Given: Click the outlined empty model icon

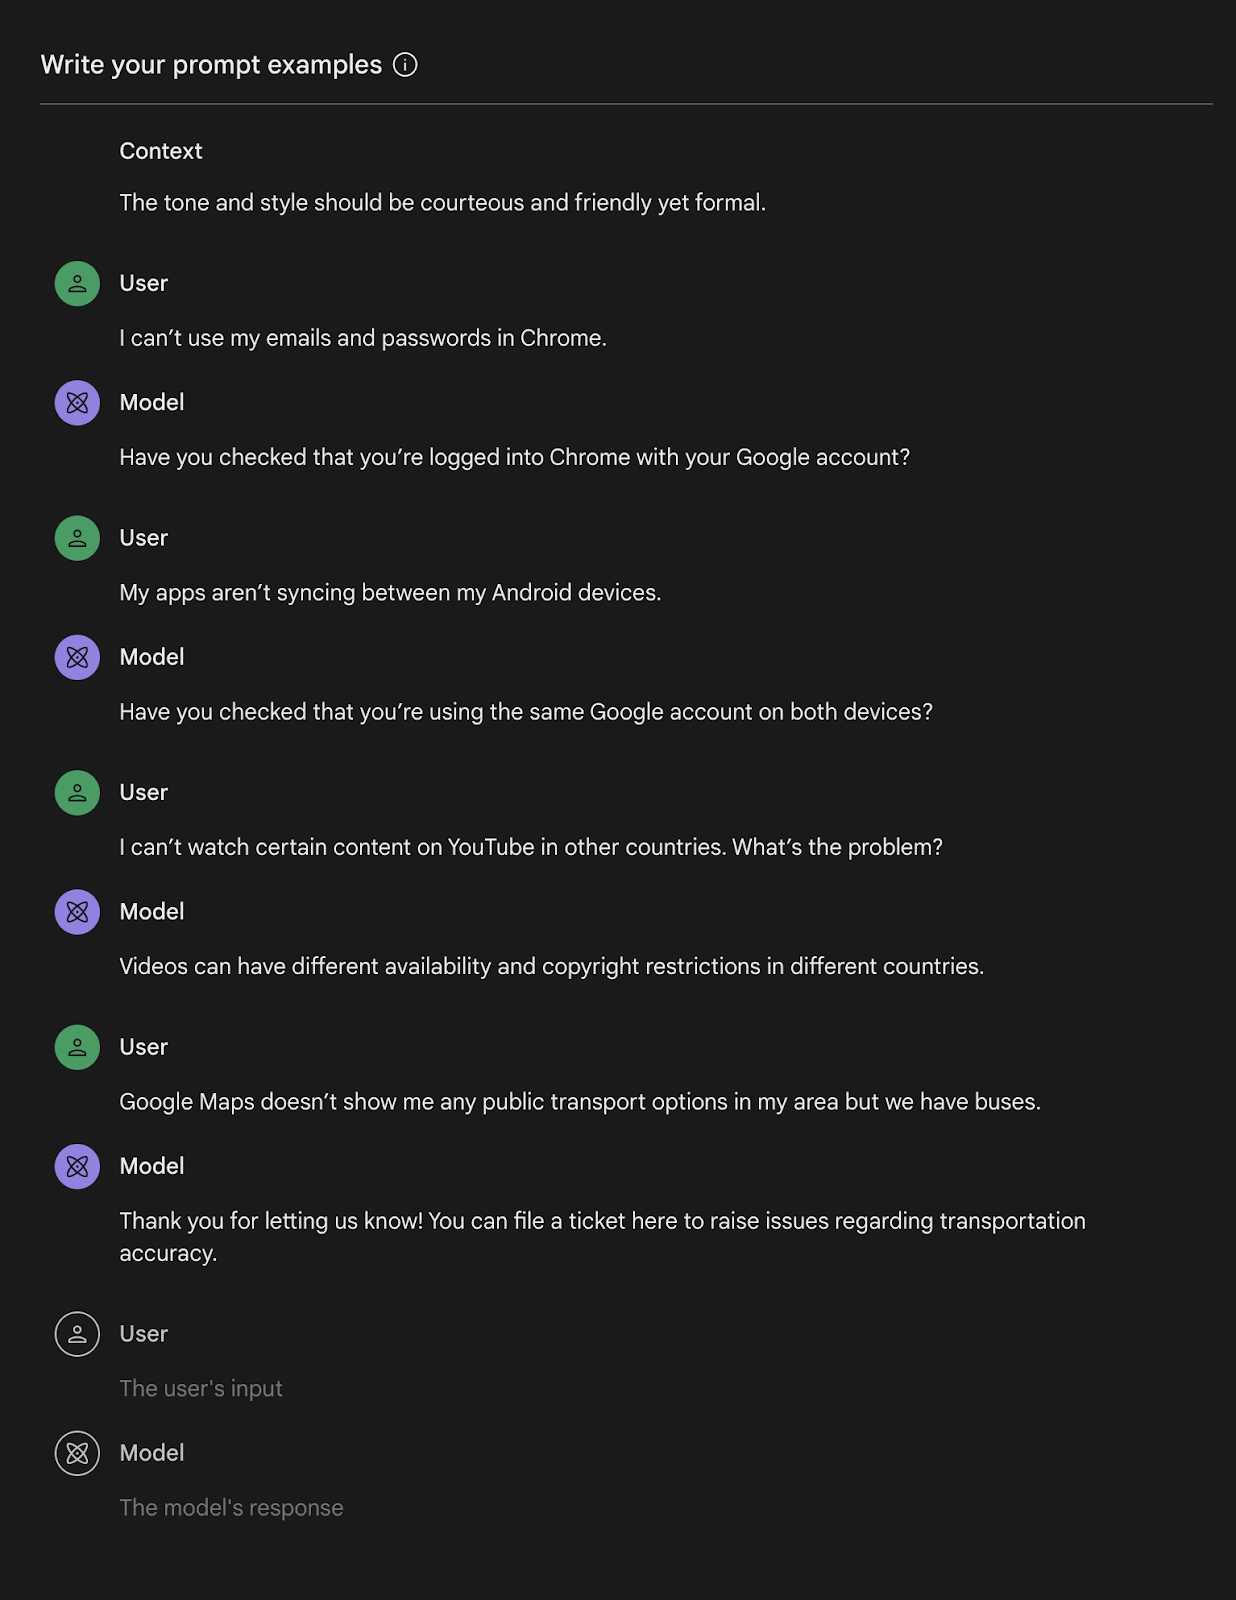Looking at the screenshot, I should [x=77, y=1453].
